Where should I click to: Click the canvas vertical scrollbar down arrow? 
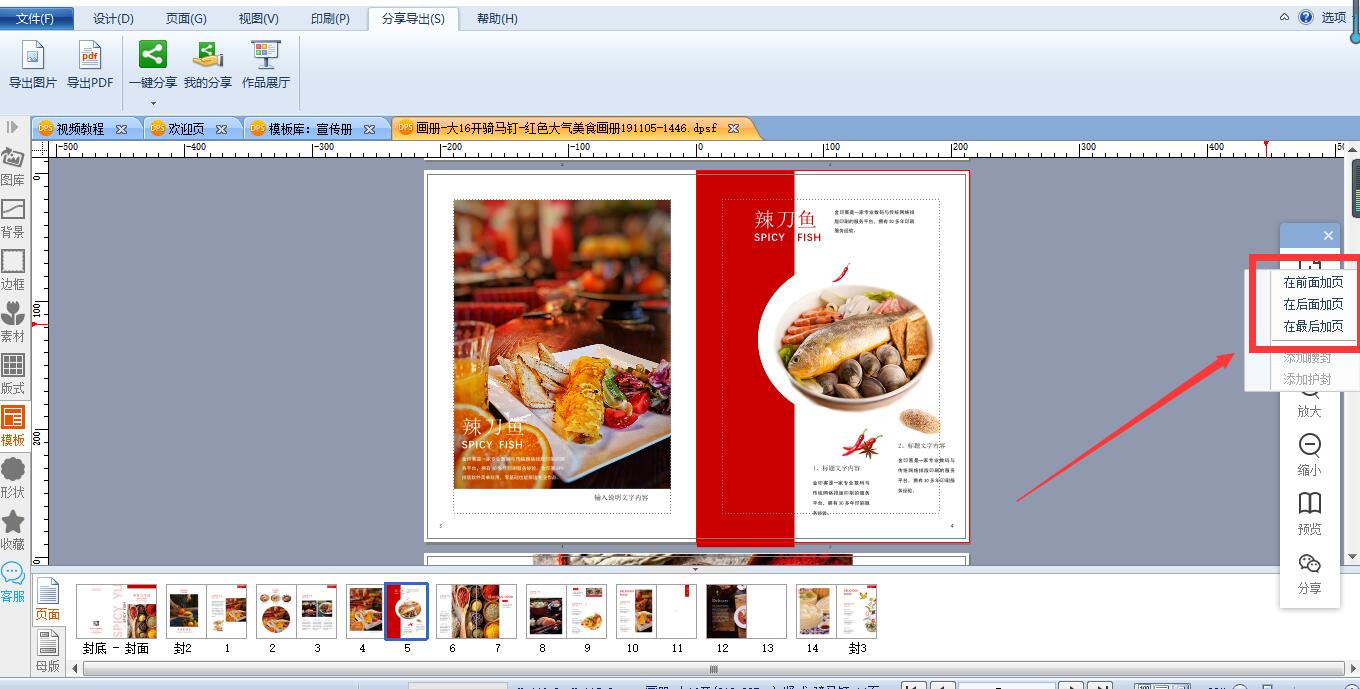pyautogui.click(x=1352, y=557)
